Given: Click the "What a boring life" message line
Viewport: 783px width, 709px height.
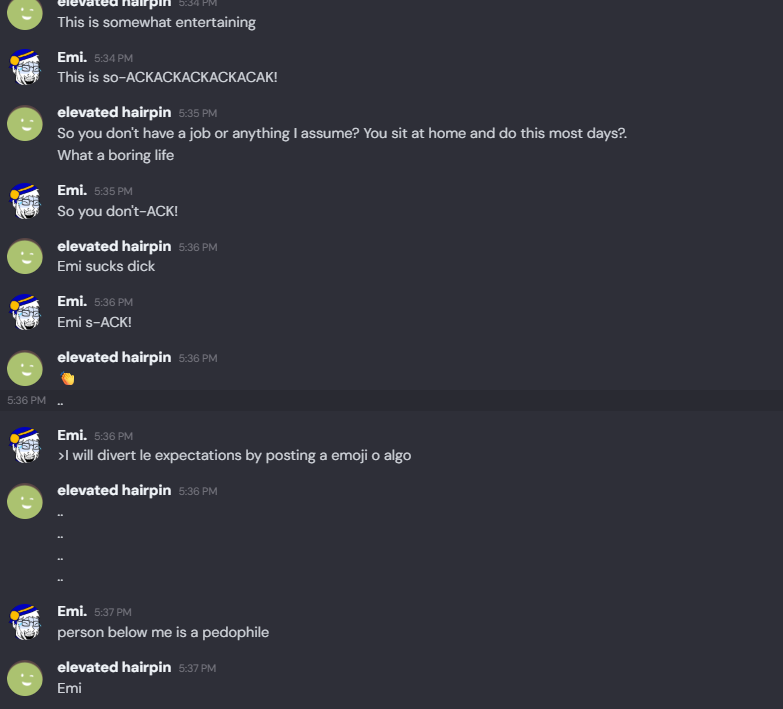Looking at the screenshot, I should 115,155.
